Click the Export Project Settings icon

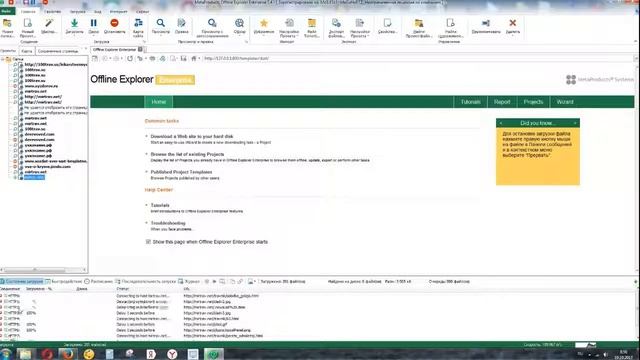point(360,23)
